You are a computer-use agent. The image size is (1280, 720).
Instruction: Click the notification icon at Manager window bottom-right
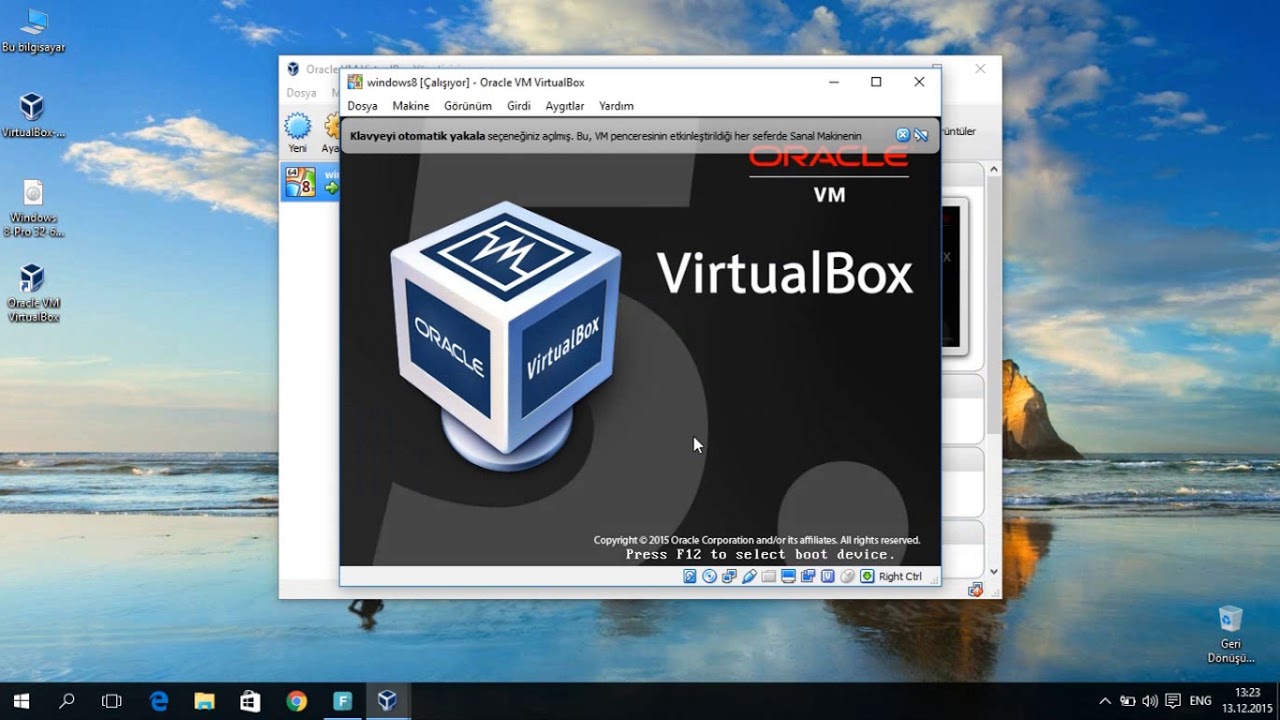(975, 590)
